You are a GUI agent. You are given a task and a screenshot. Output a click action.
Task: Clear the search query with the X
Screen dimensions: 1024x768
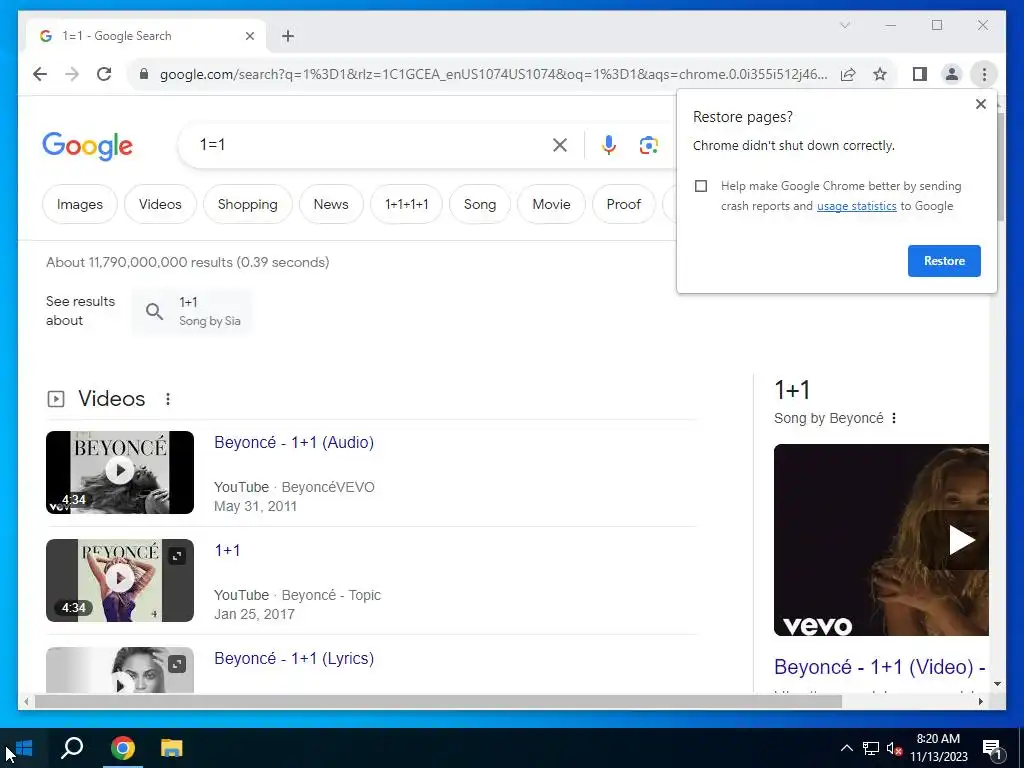(560, 145)
